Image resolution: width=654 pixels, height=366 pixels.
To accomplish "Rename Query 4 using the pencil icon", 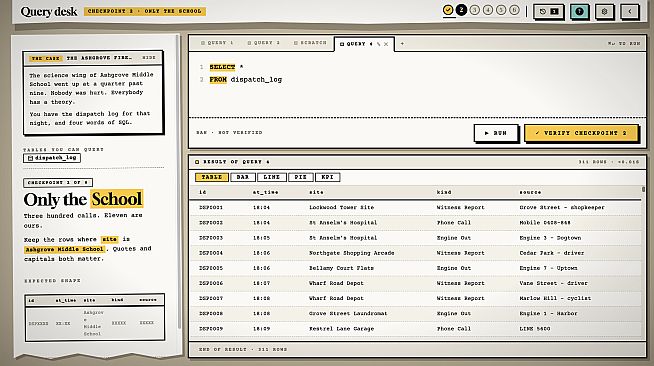I will 379,44.
